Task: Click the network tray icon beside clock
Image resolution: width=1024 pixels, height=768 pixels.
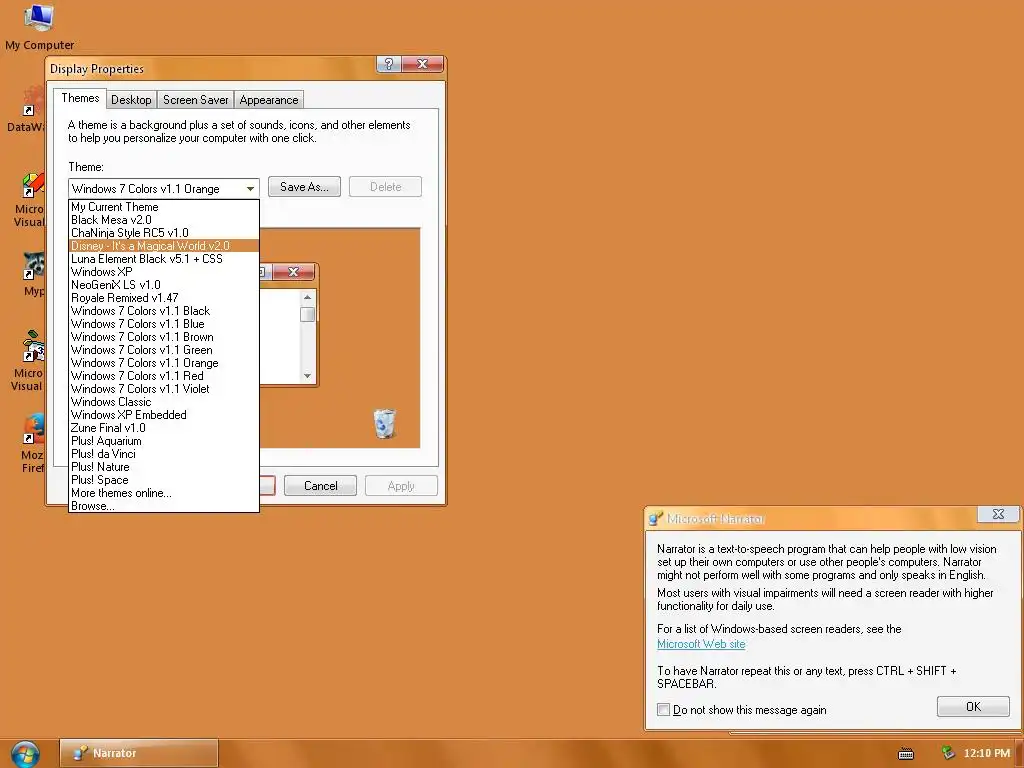Action: tap(948, 753)
